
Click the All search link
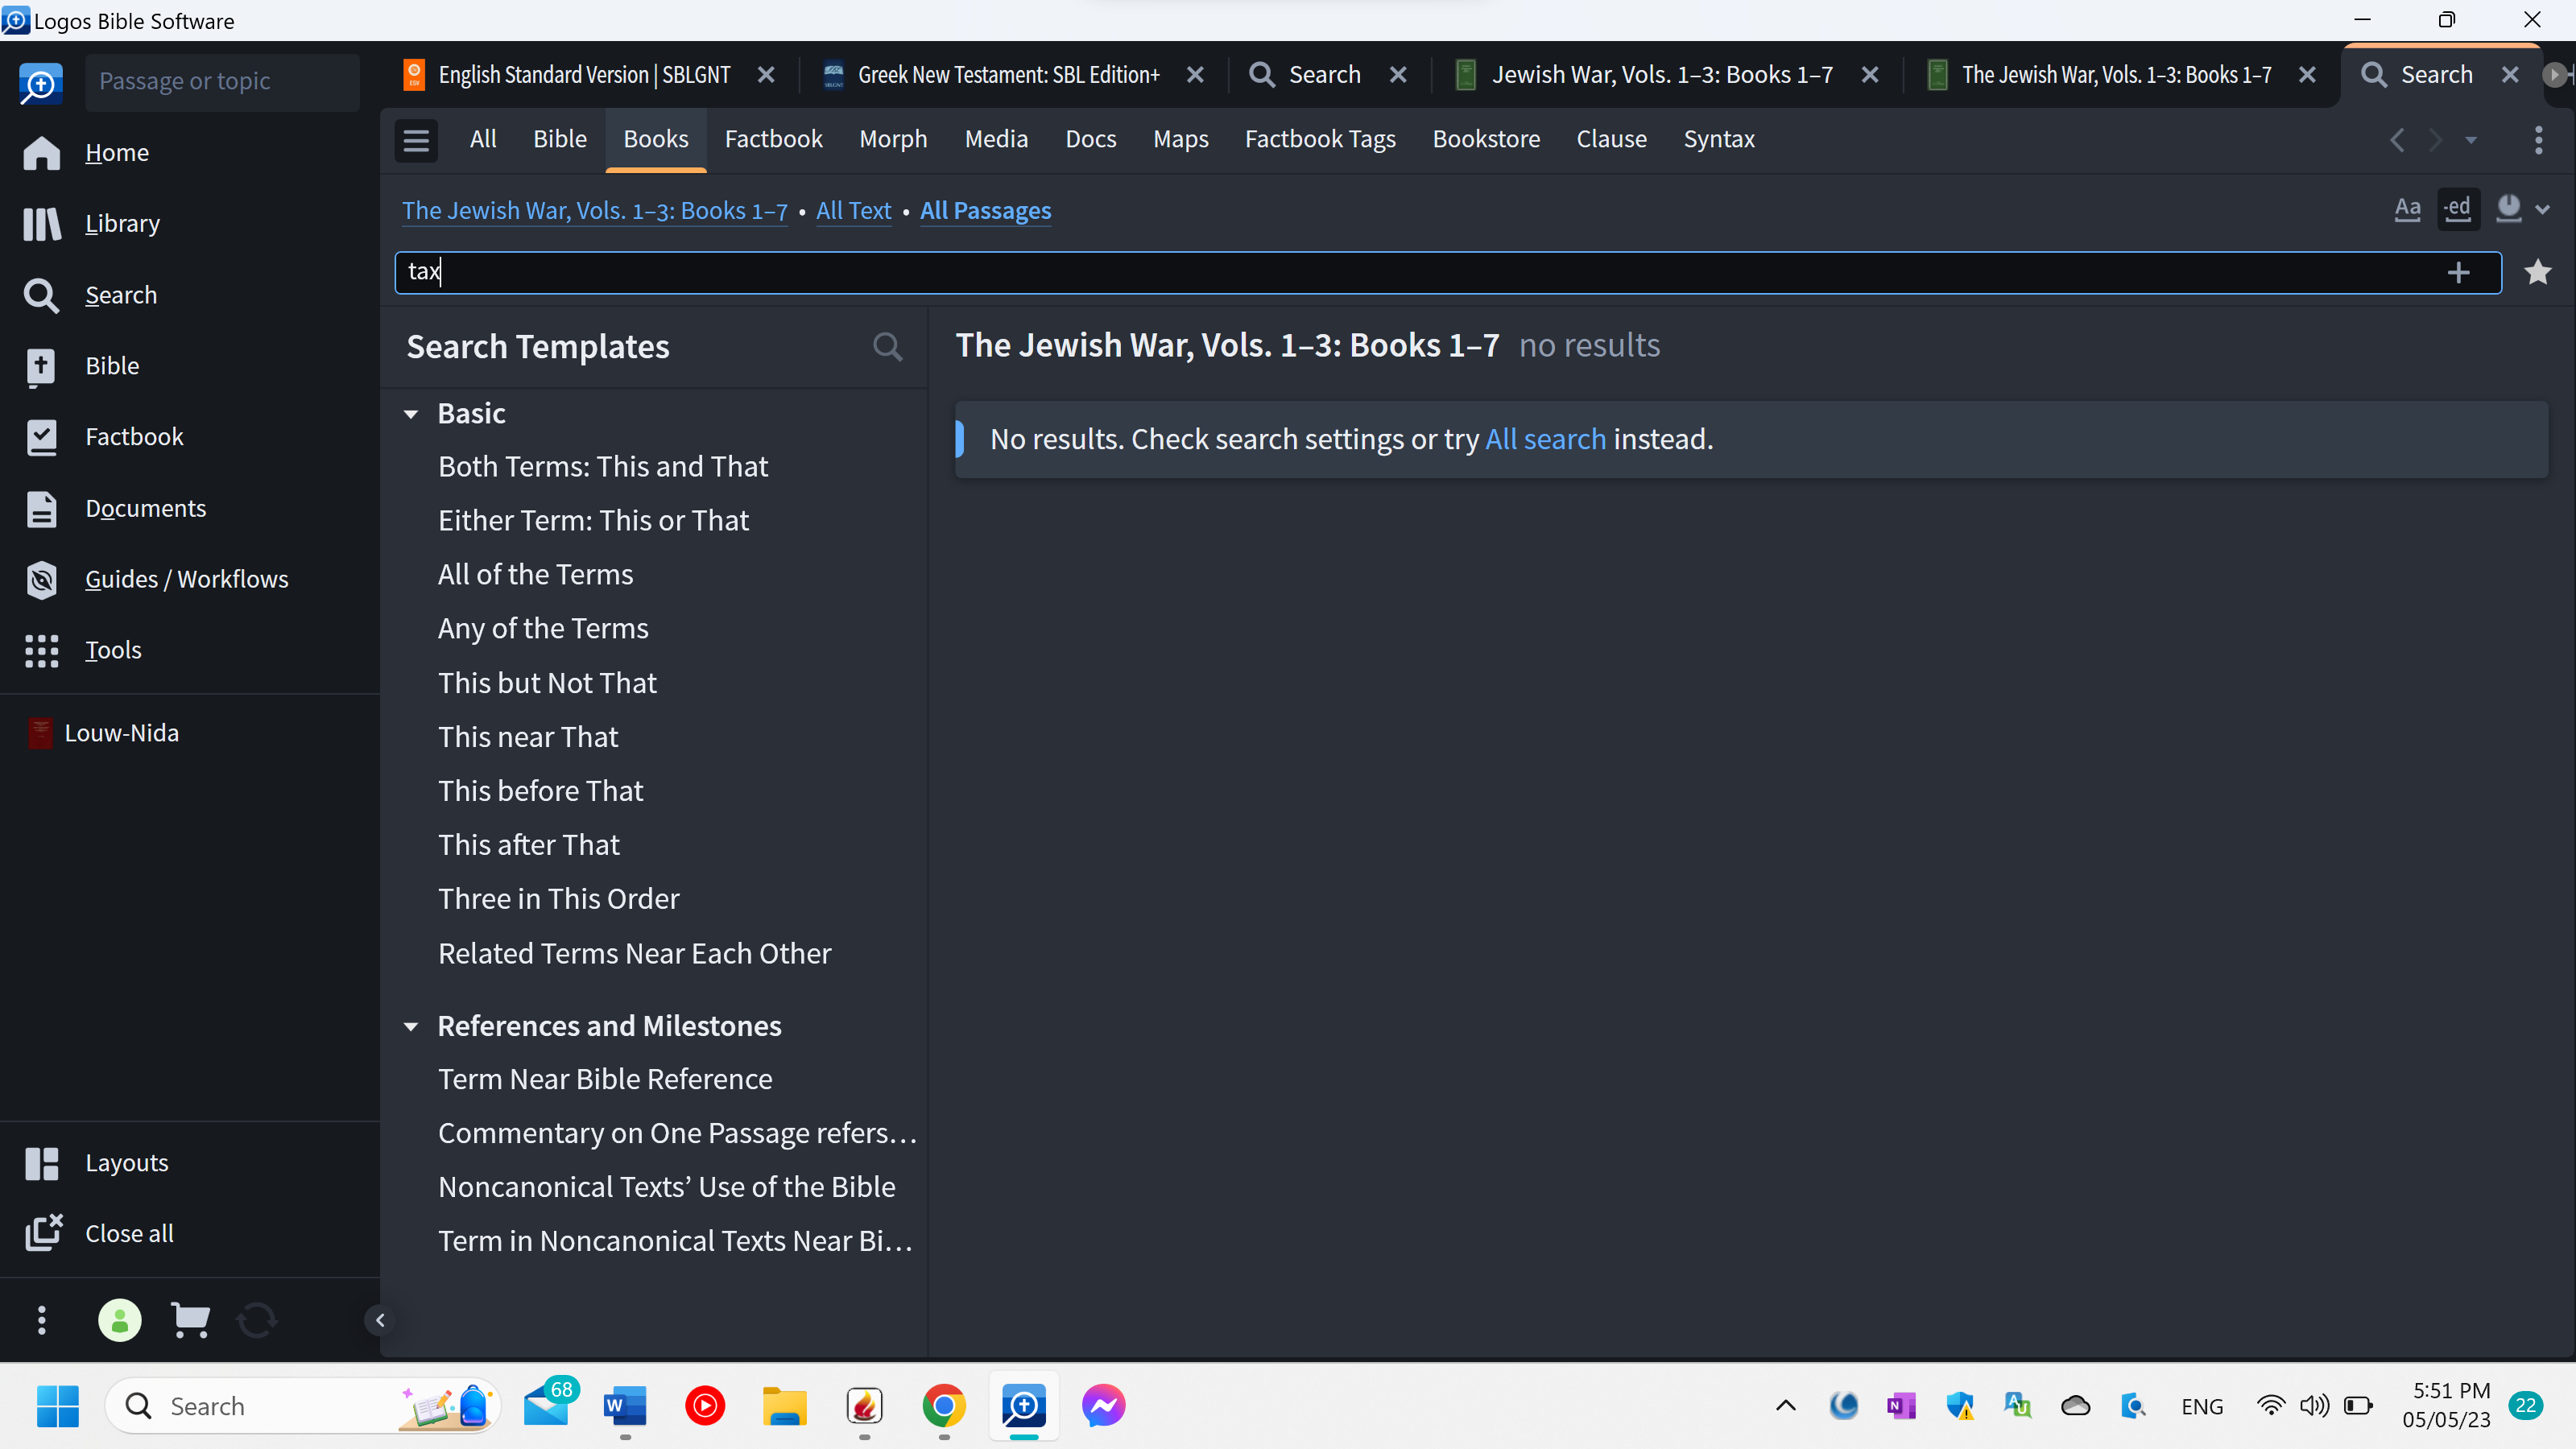(x=1545, y=439)
